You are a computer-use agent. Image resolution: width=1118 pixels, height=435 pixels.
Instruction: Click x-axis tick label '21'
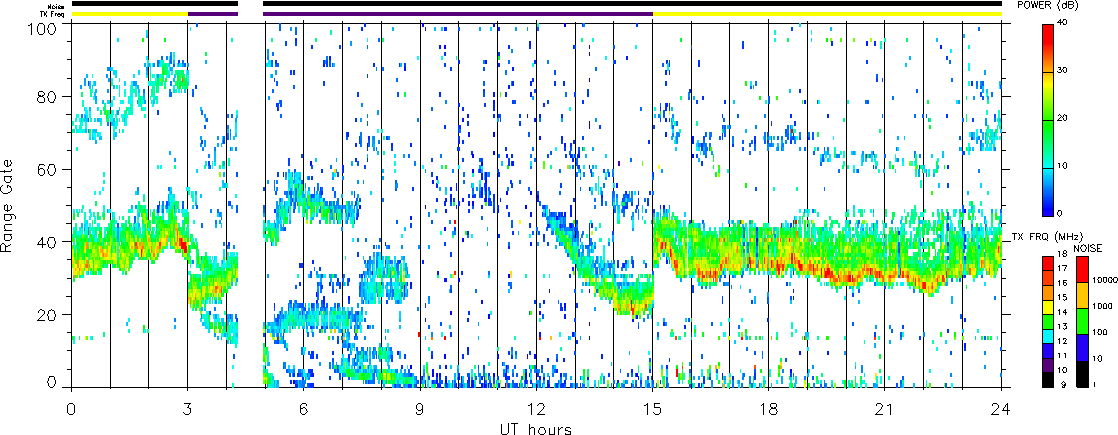click(x=884, y=407)
